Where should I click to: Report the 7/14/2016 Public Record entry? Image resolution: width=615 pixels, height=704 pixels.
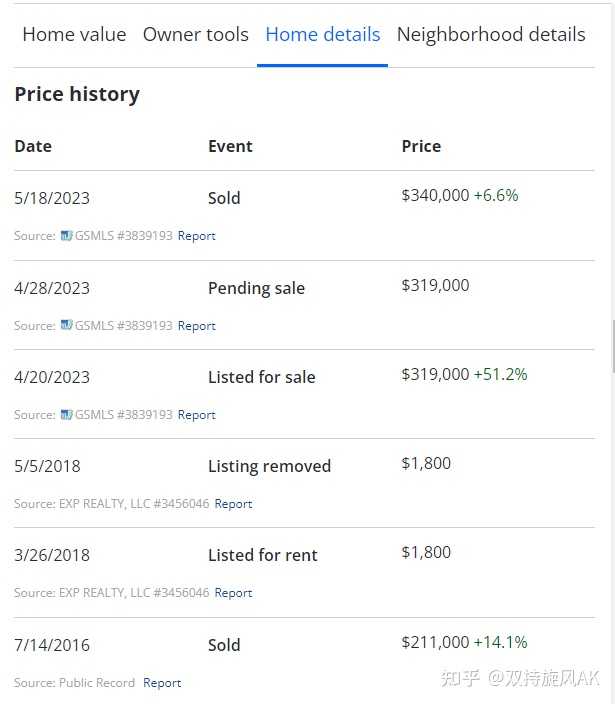(162, 682)
